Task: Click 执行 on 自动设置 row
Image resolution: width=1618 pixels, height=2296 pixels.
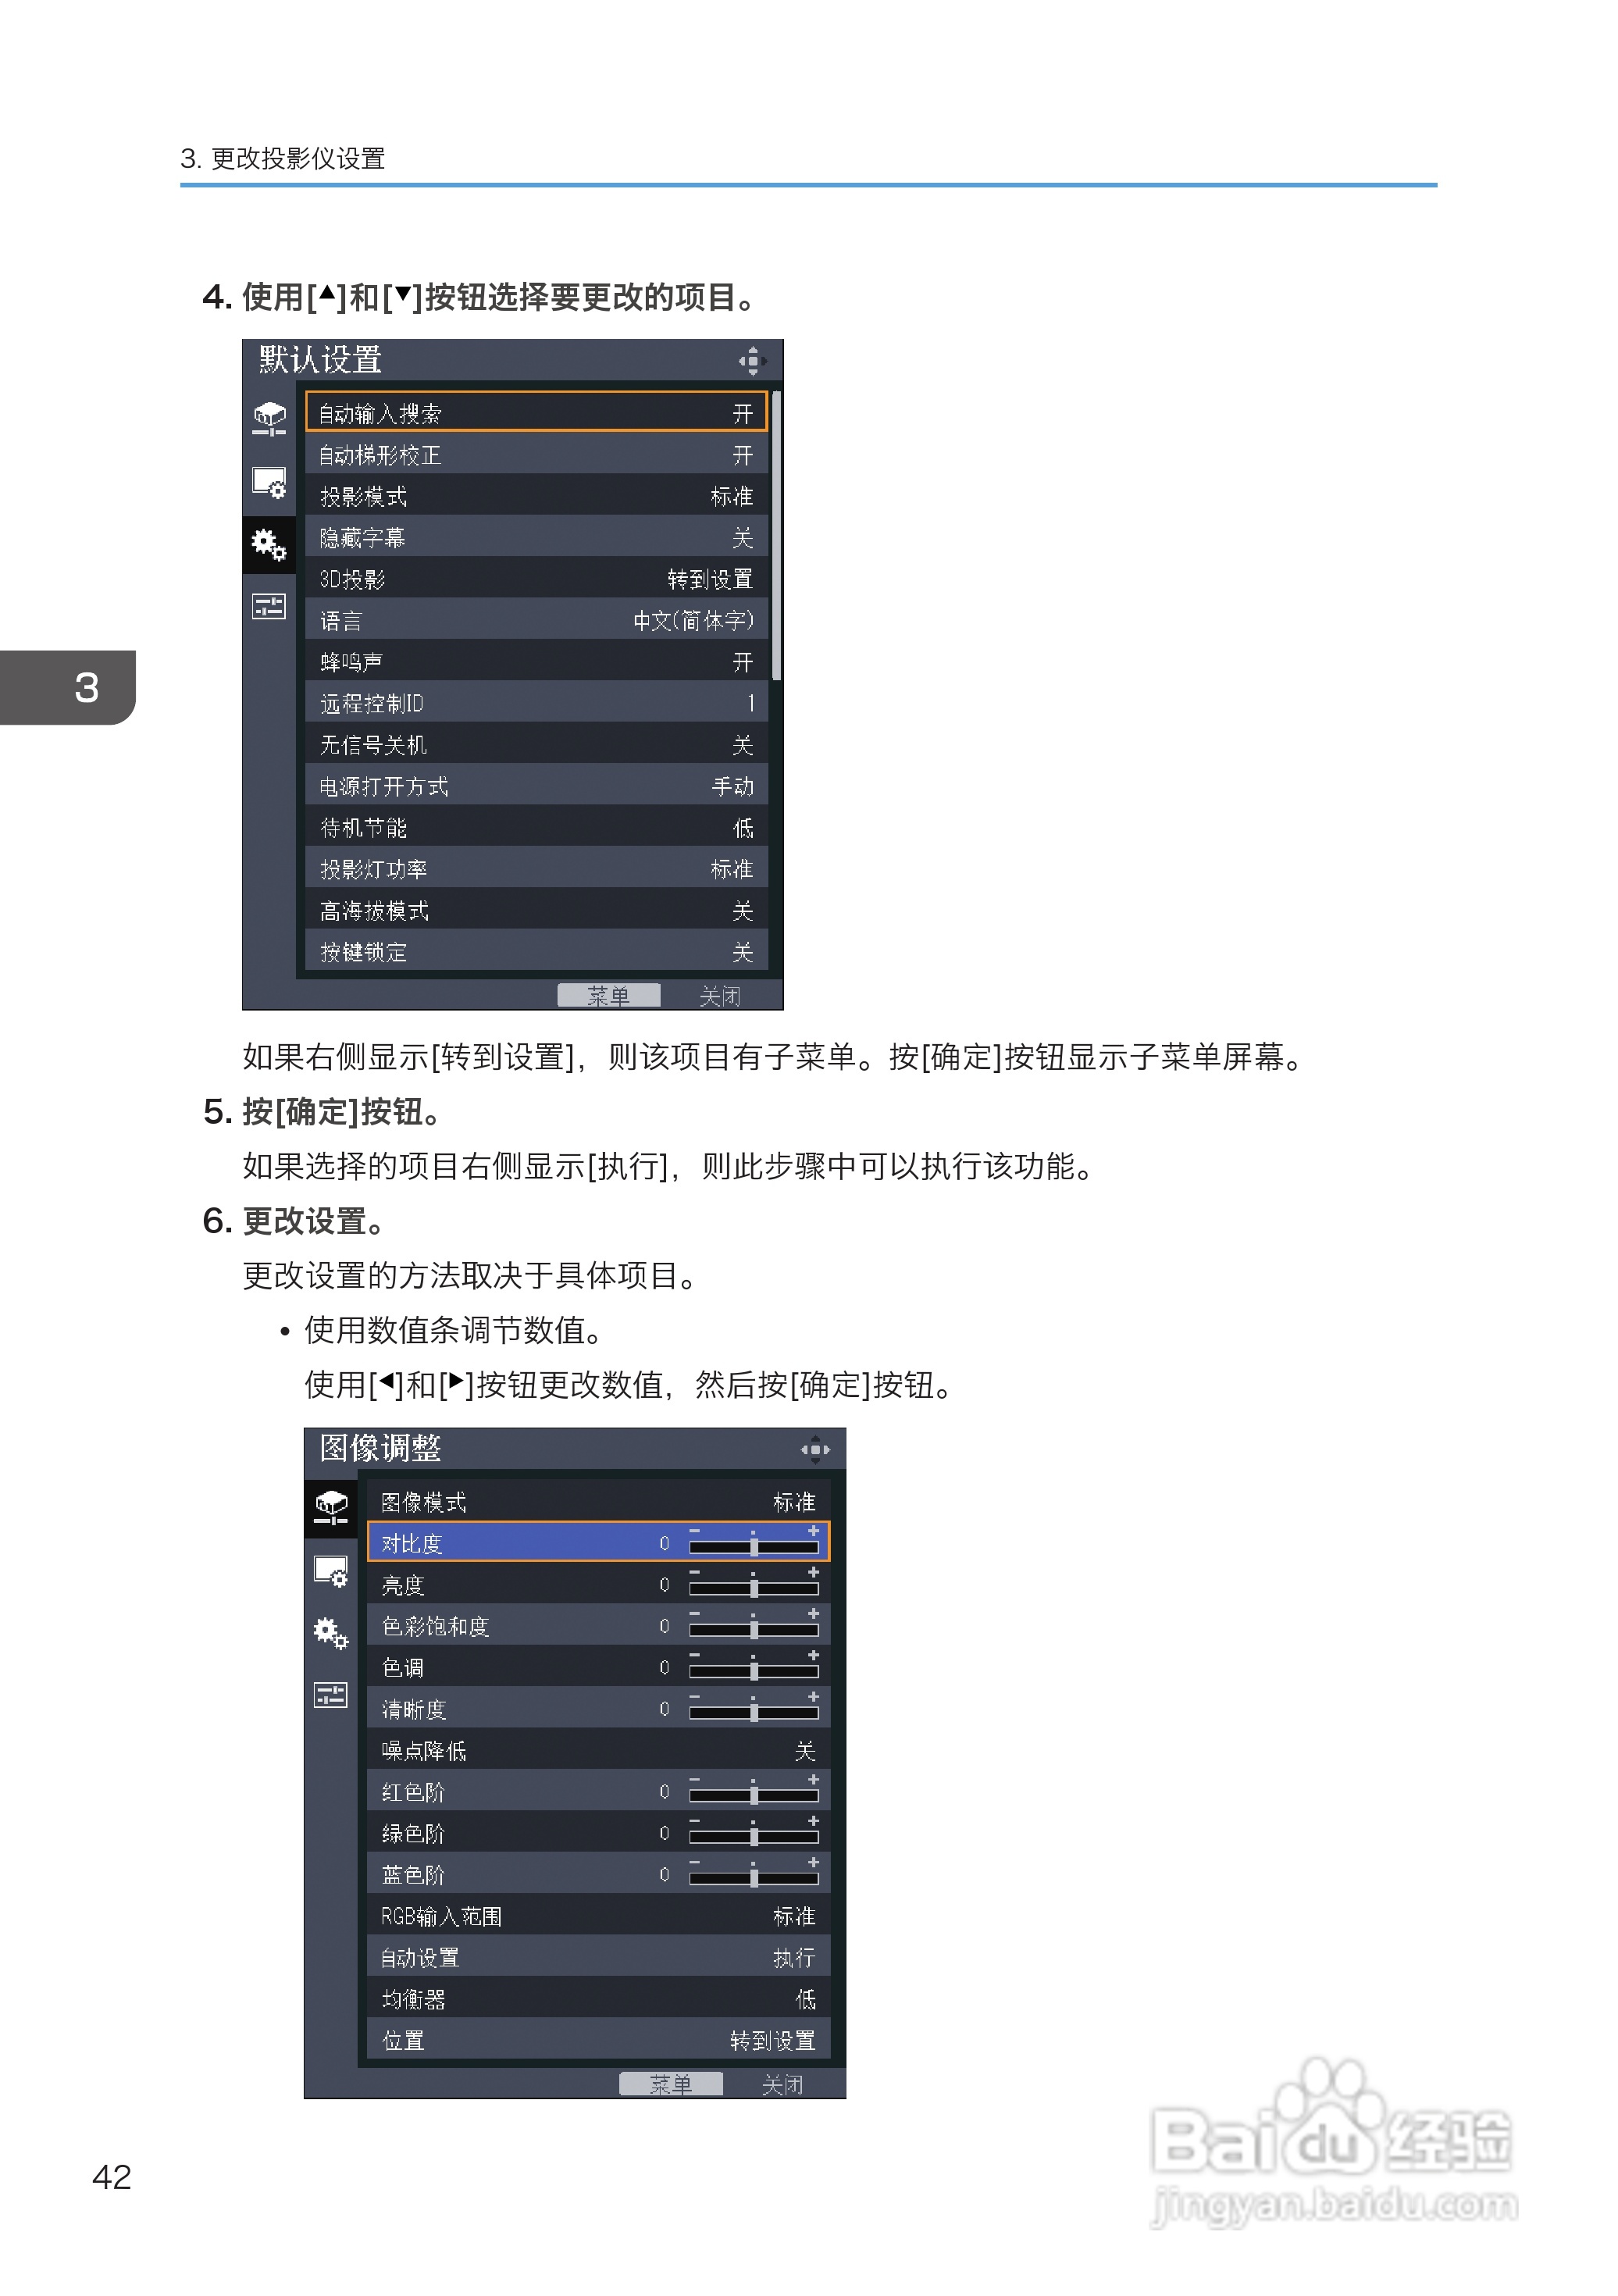Action: tap(793, 1957)
